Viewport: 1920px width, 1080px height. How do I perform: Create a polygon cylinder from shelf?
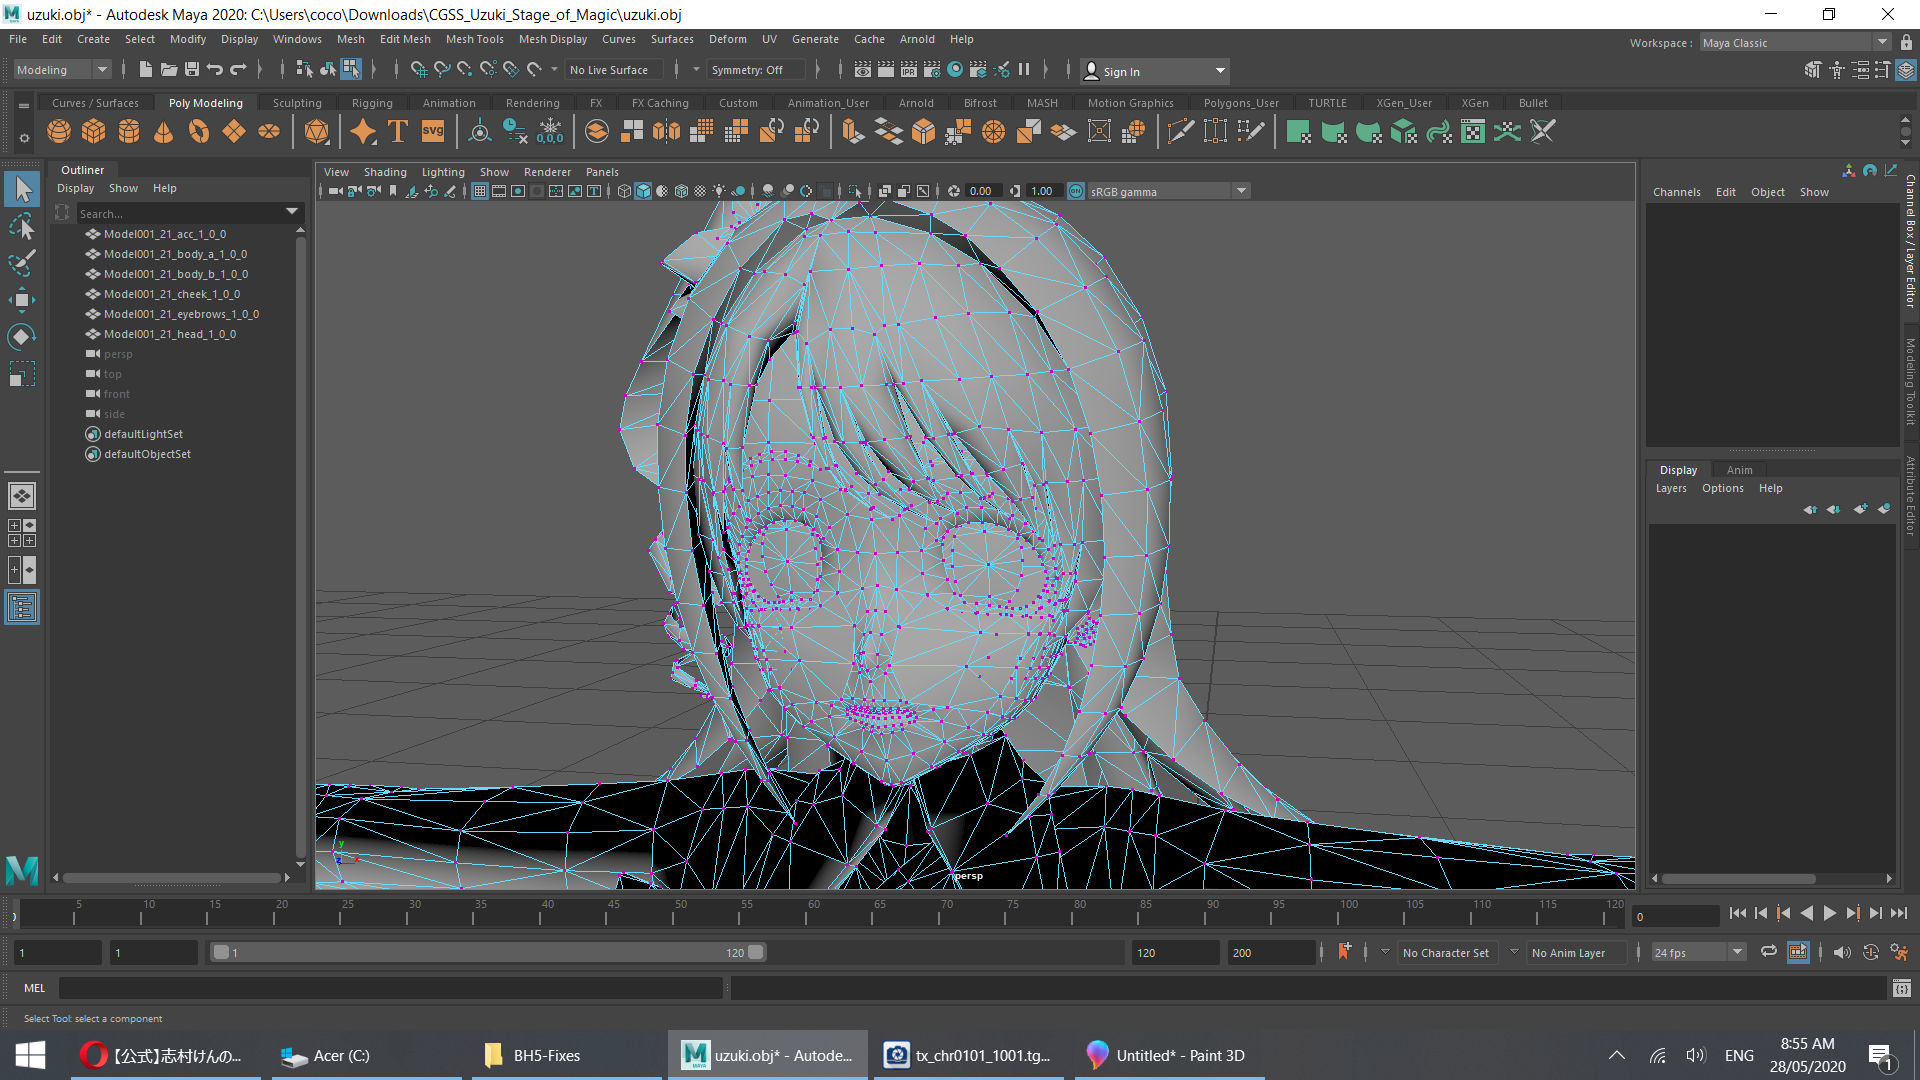[x=129, y=131]
